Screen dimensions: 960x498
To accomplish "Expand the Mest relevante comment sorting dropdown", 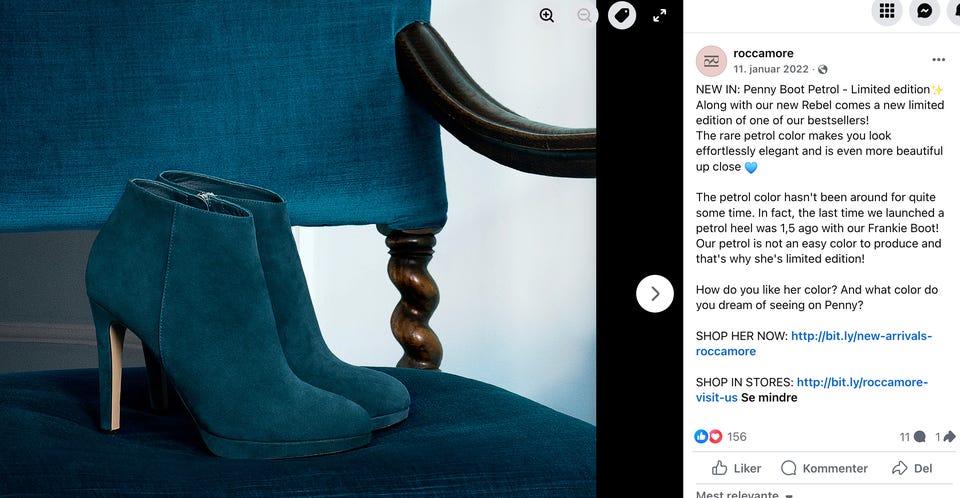I will [744, 494].
